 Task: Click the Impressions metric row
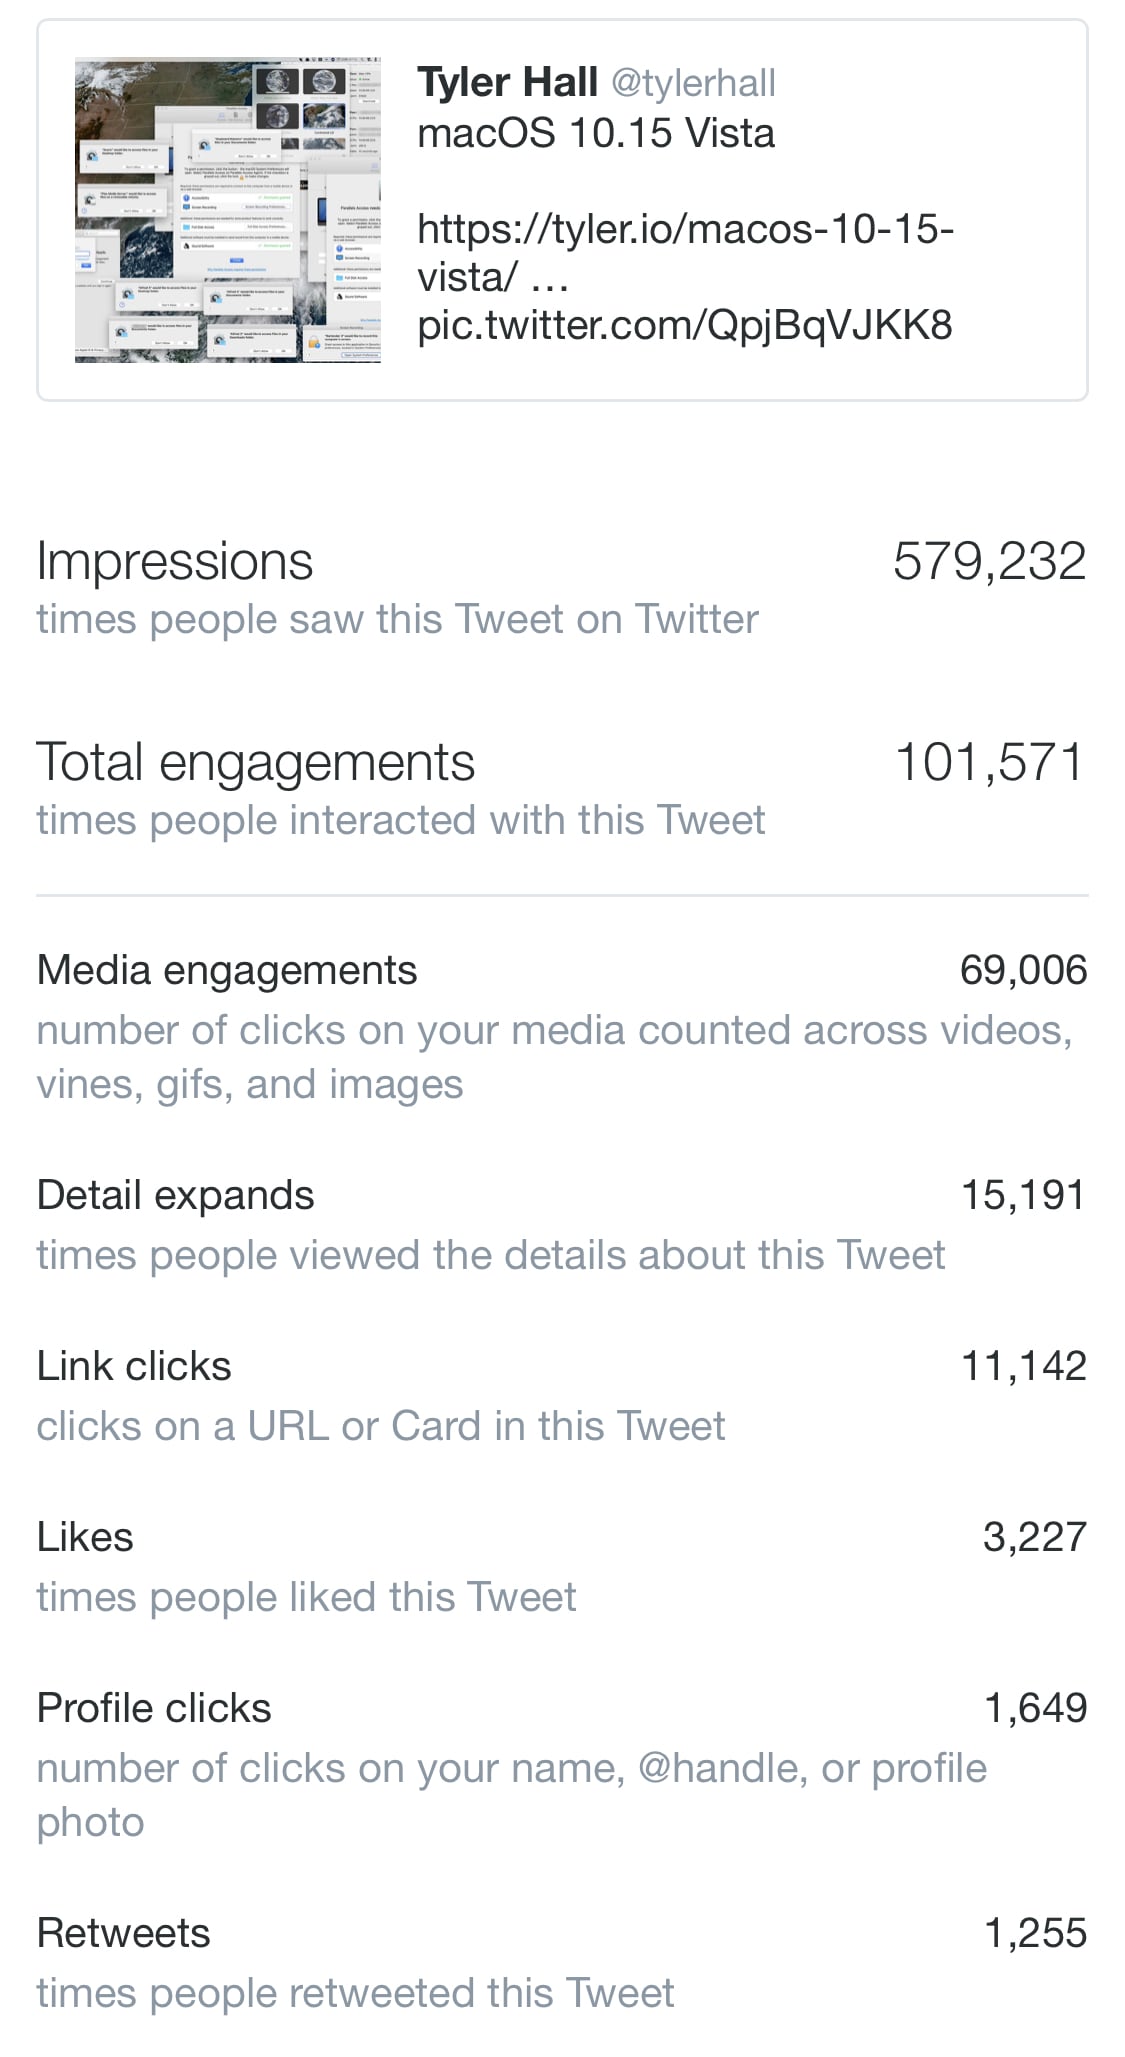pyautogui.click(x=174, y=560)
